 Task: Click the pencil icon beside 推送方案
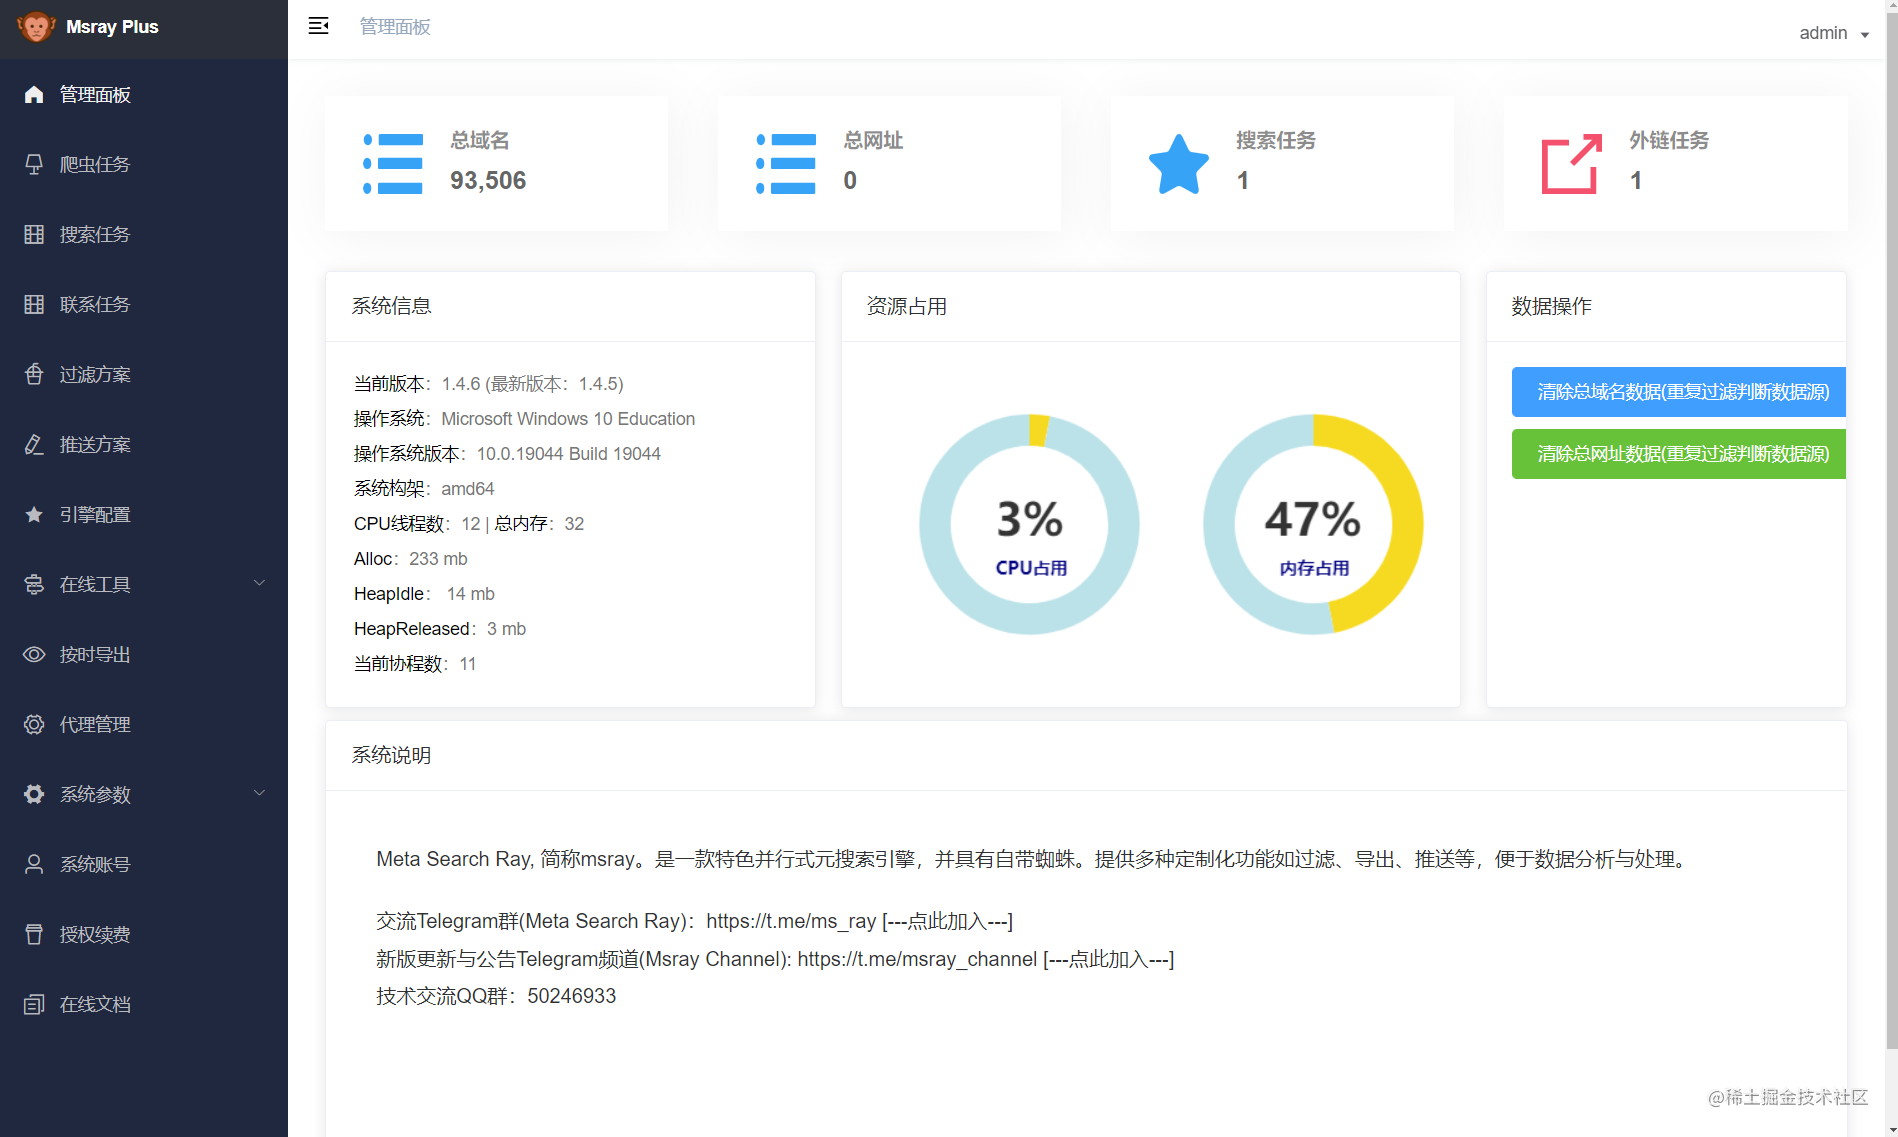pos(34,444)
